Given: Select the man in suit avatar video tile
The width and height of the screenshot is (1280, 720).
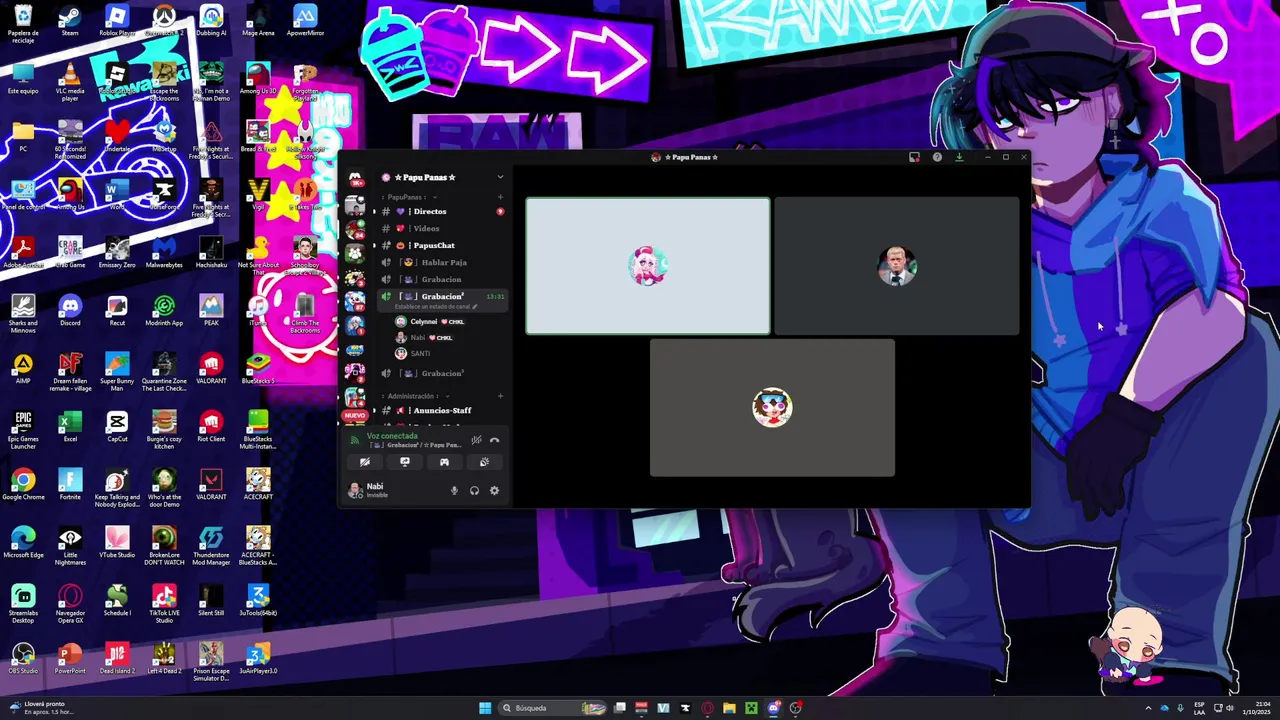Looking at the screenshot, I should point(897,266).
